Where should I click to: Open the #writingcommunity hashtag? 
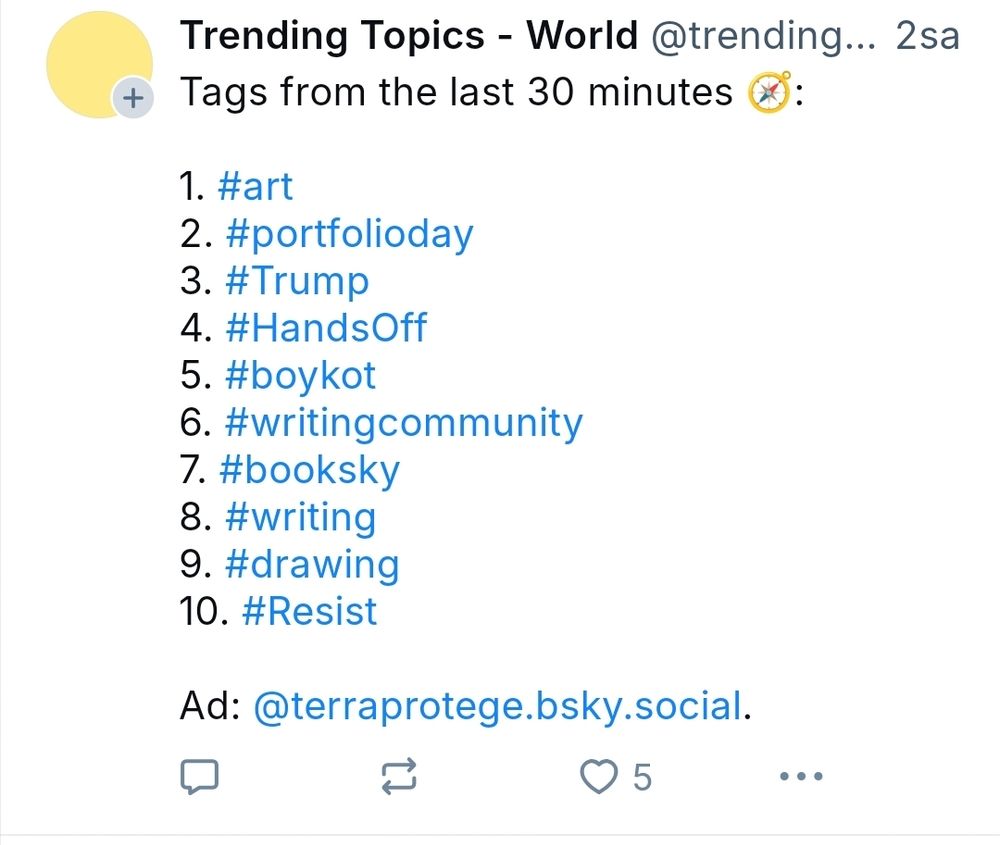click(404, 423)
